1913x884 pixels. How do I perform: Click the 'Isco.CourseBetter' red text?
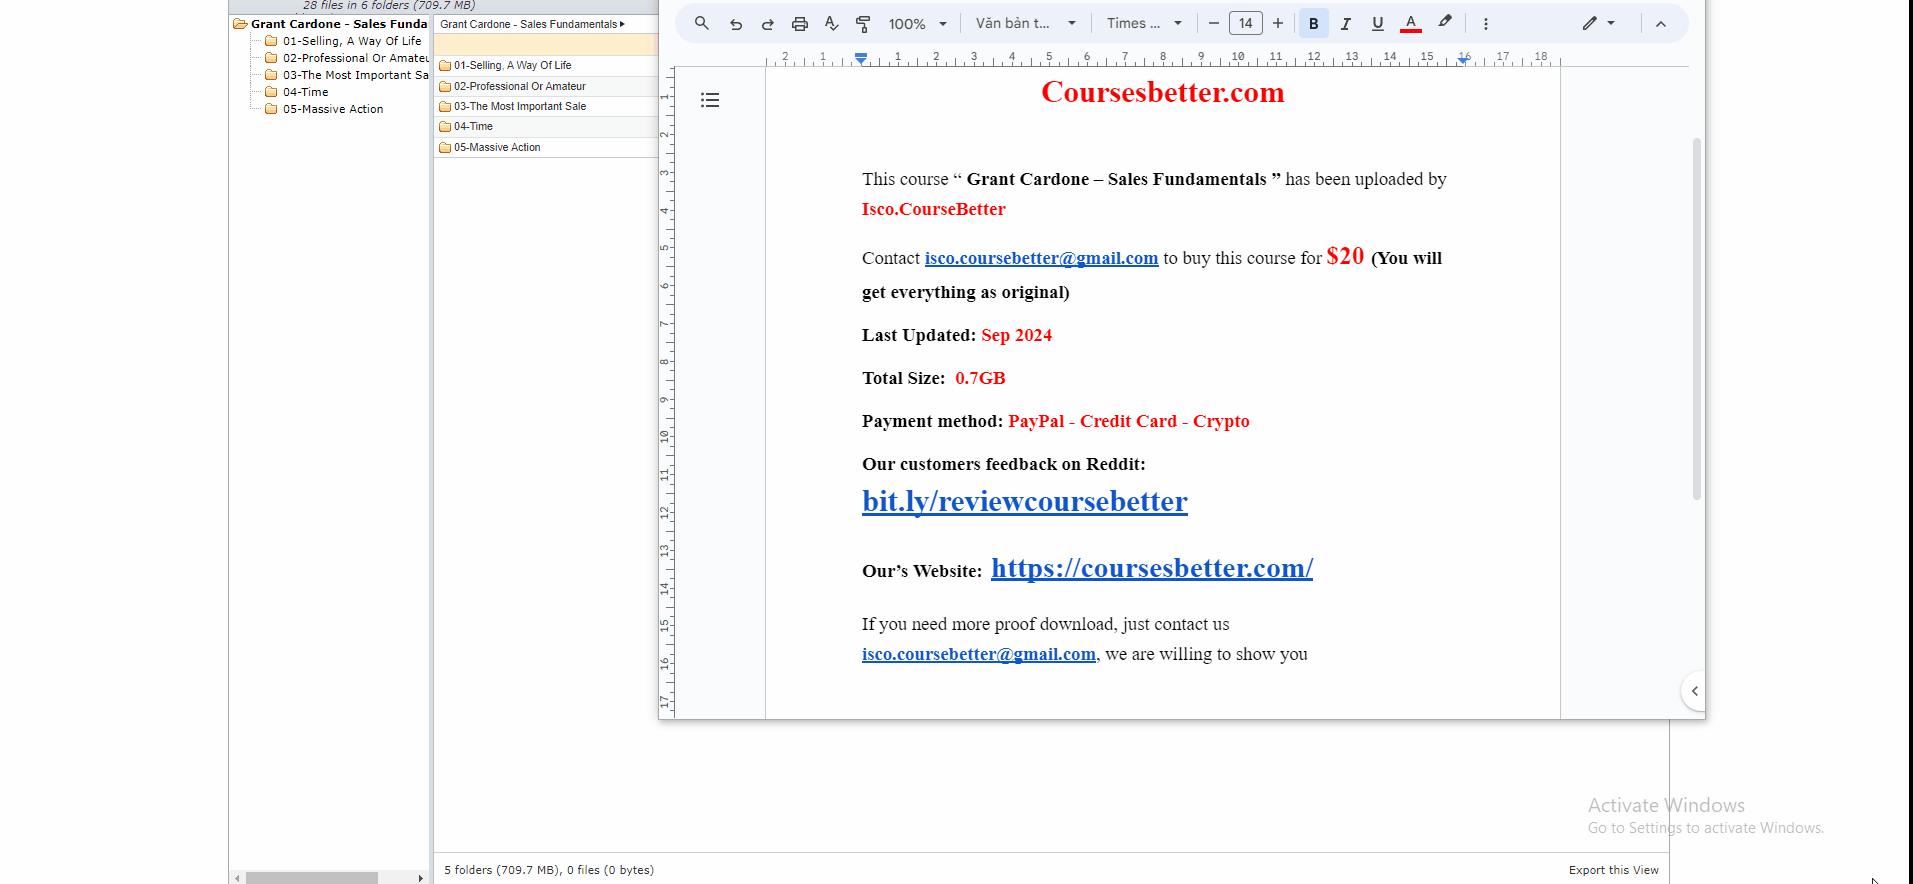click(x=933, y=209)
